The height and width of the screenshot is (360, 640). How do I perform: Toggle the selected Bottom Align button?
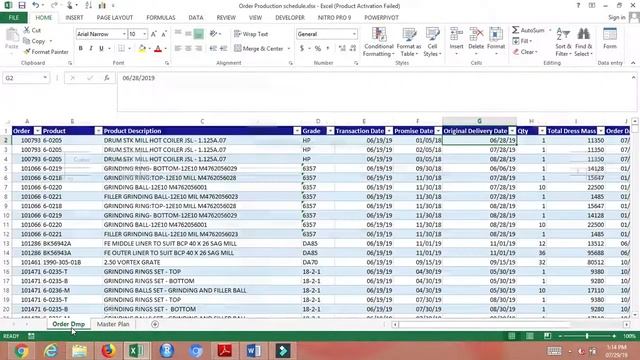coord(198,34)
